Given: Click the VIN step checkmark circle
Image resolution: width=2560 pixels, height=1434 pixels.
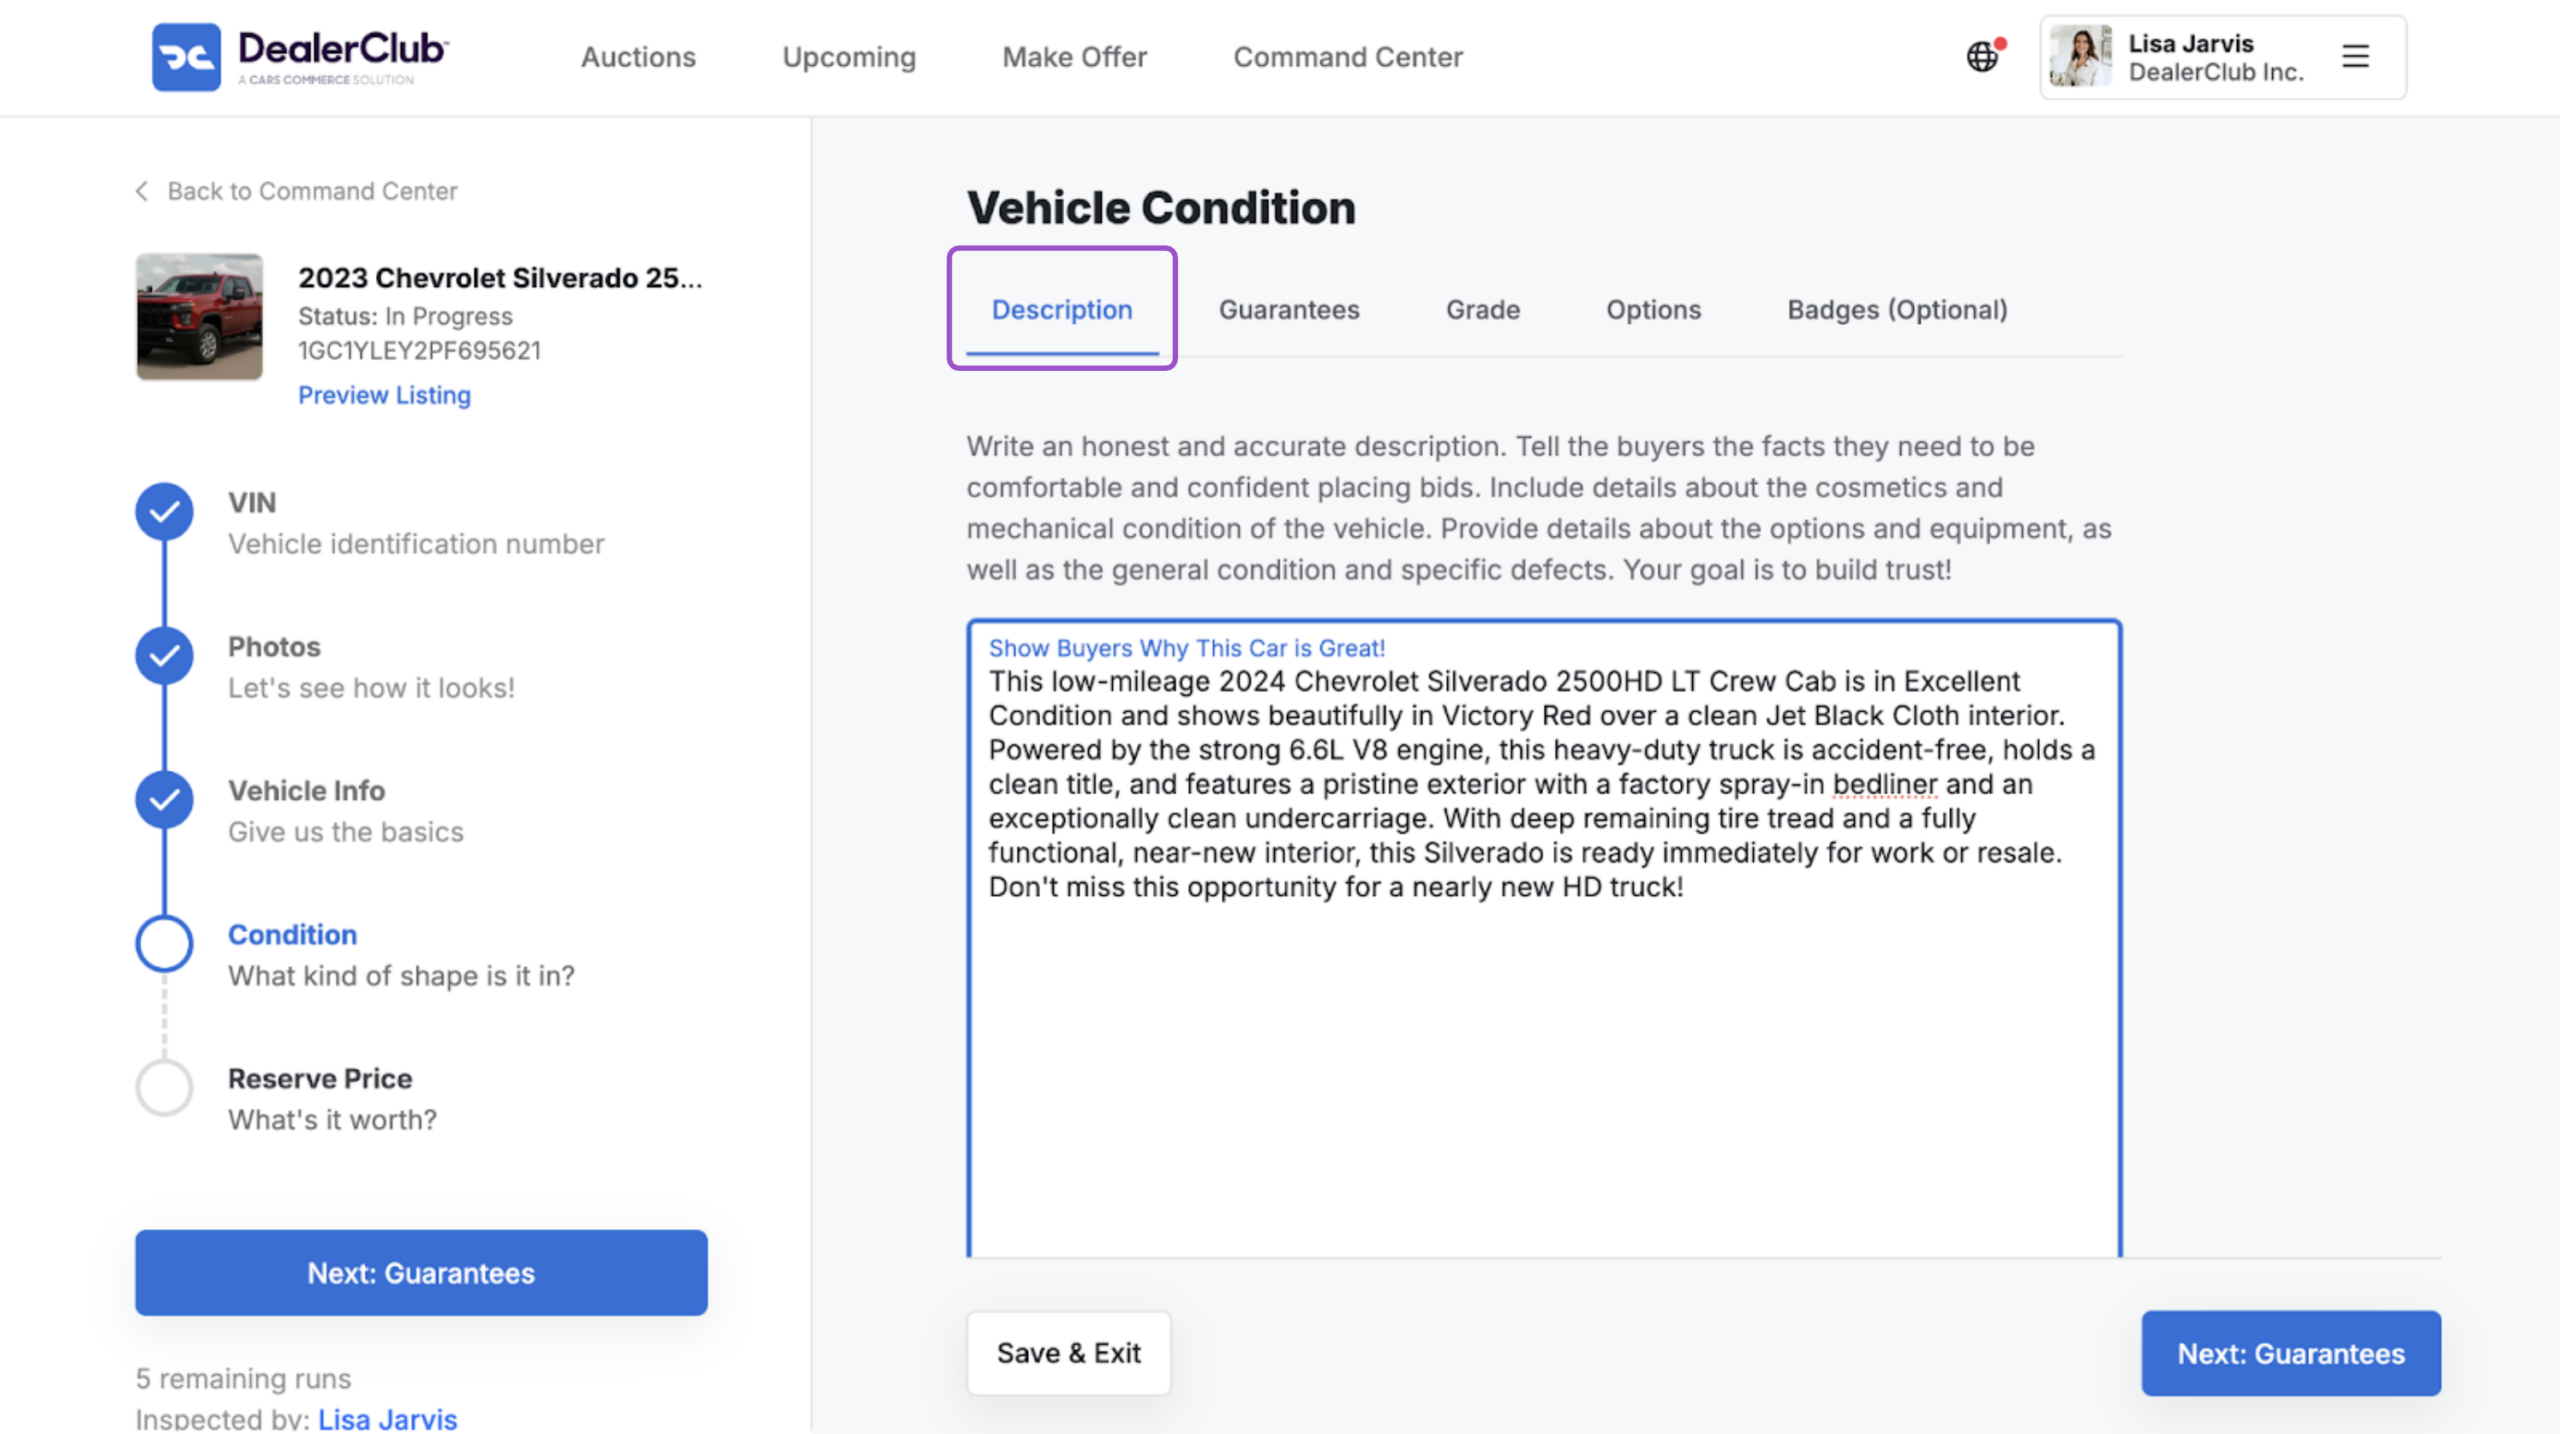Looking at the screenshot, I should click(164, 512).
